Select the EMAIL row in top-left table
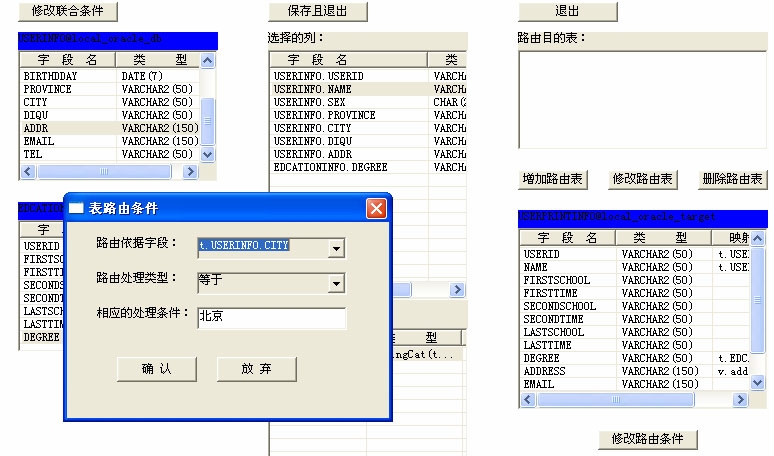Image resolution: width=774 pixels, height=456 pixels. [40, 142]
